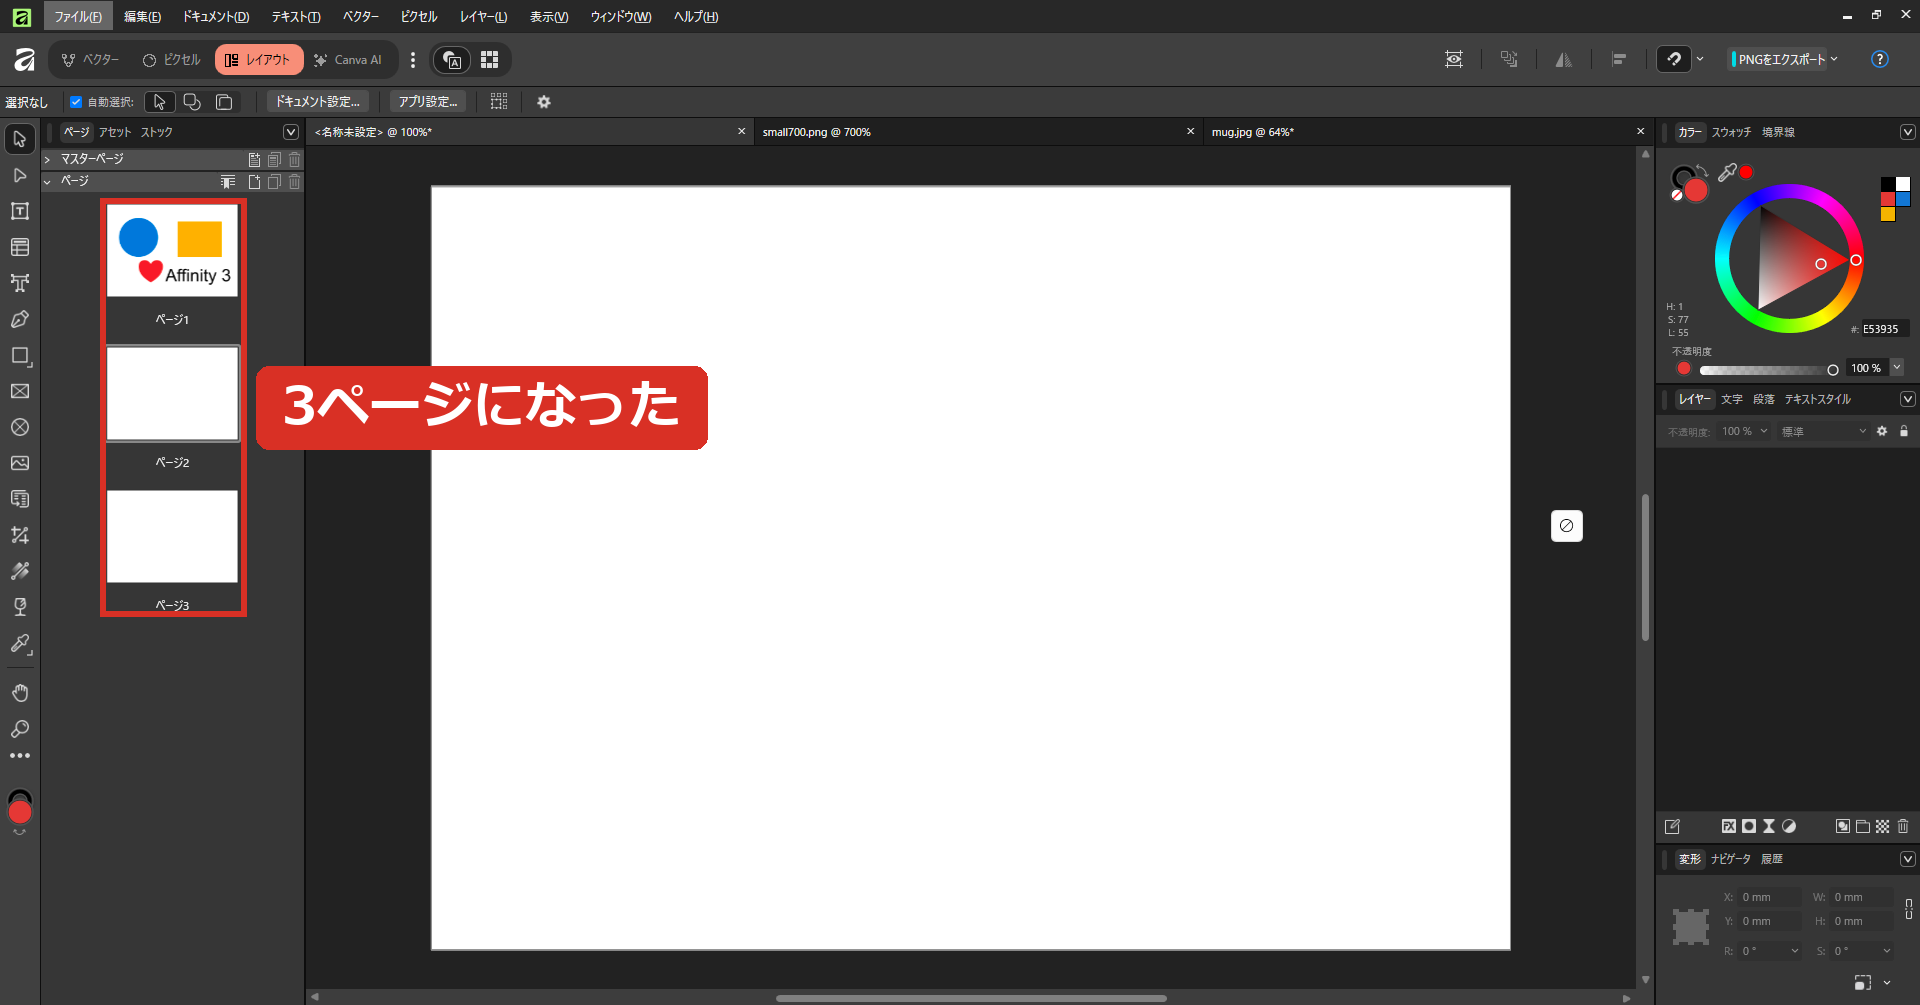
Task: Click the FX layer effects icon
Action: pos(1728,826)
